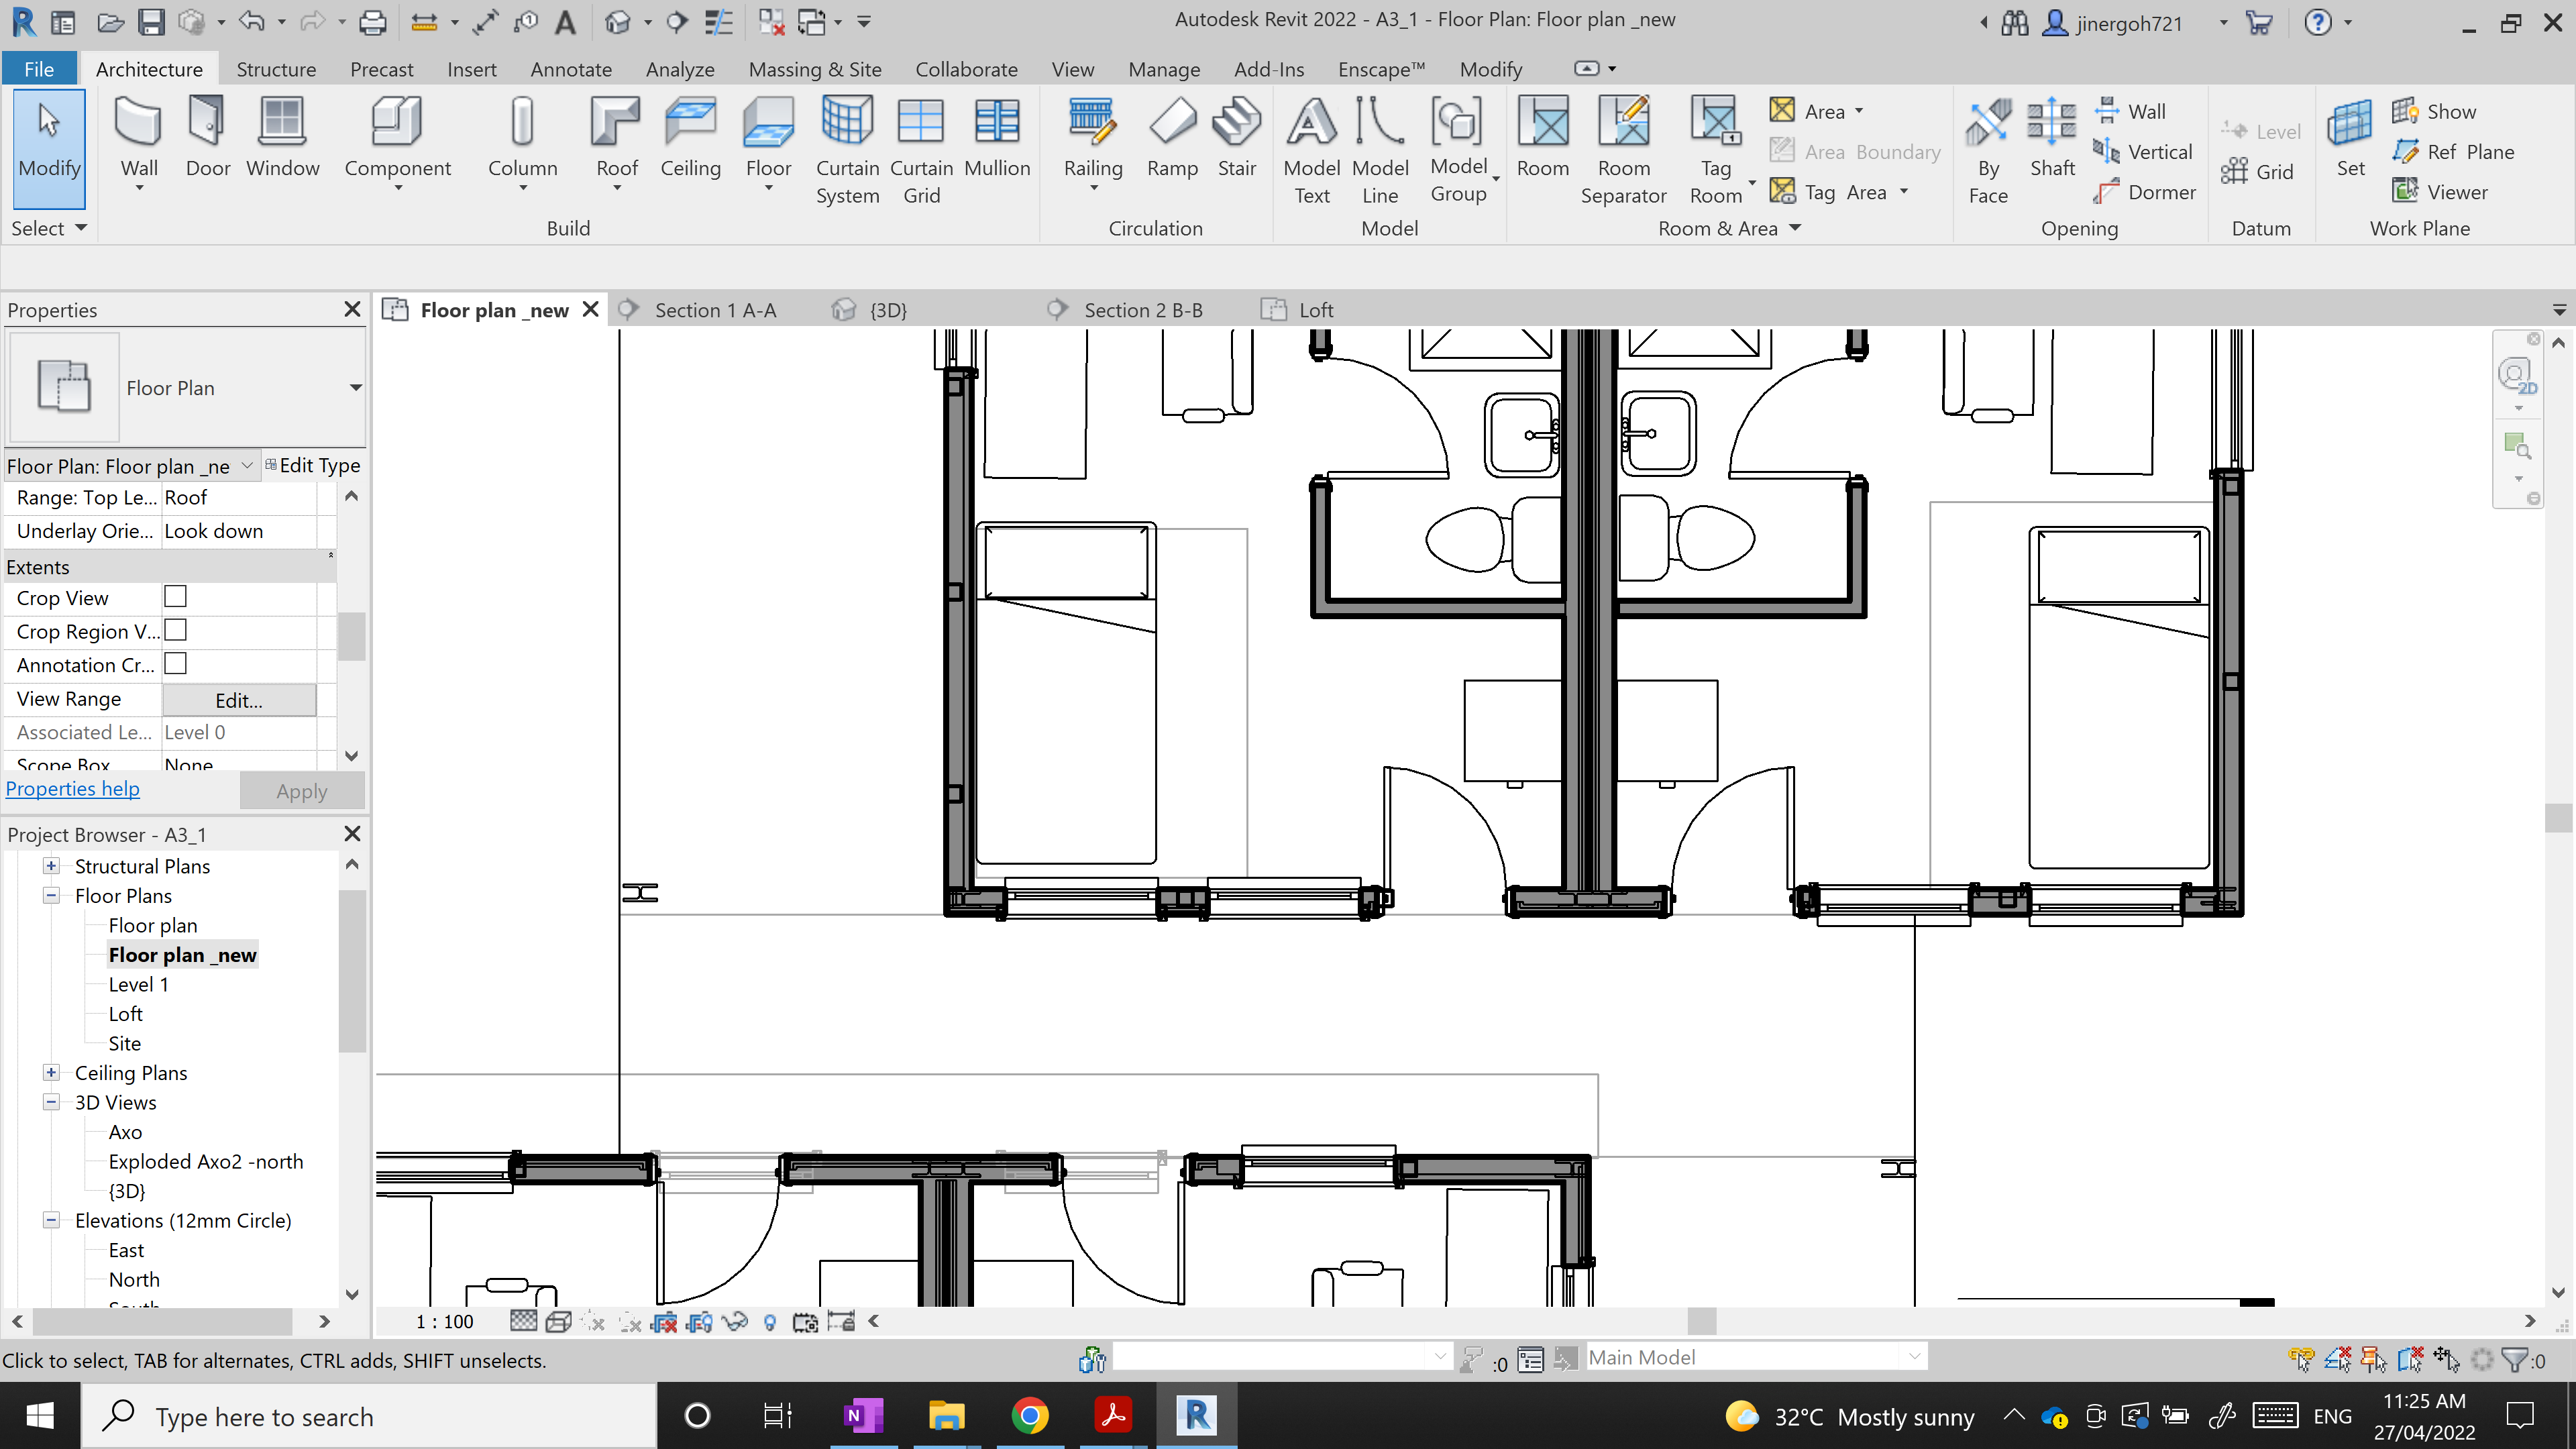Click Edit button for View Range
Screen dimensions: 2576x1449
click(239, 699)
